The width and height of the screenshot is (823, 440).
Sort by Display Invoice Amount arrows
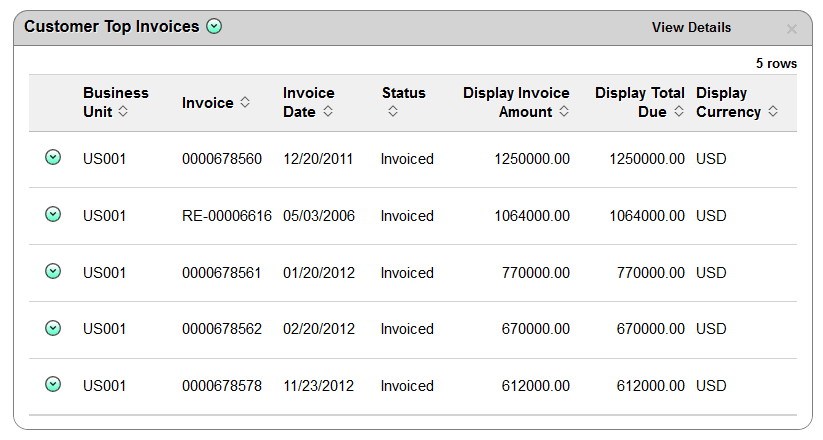[x=564, y=111]
